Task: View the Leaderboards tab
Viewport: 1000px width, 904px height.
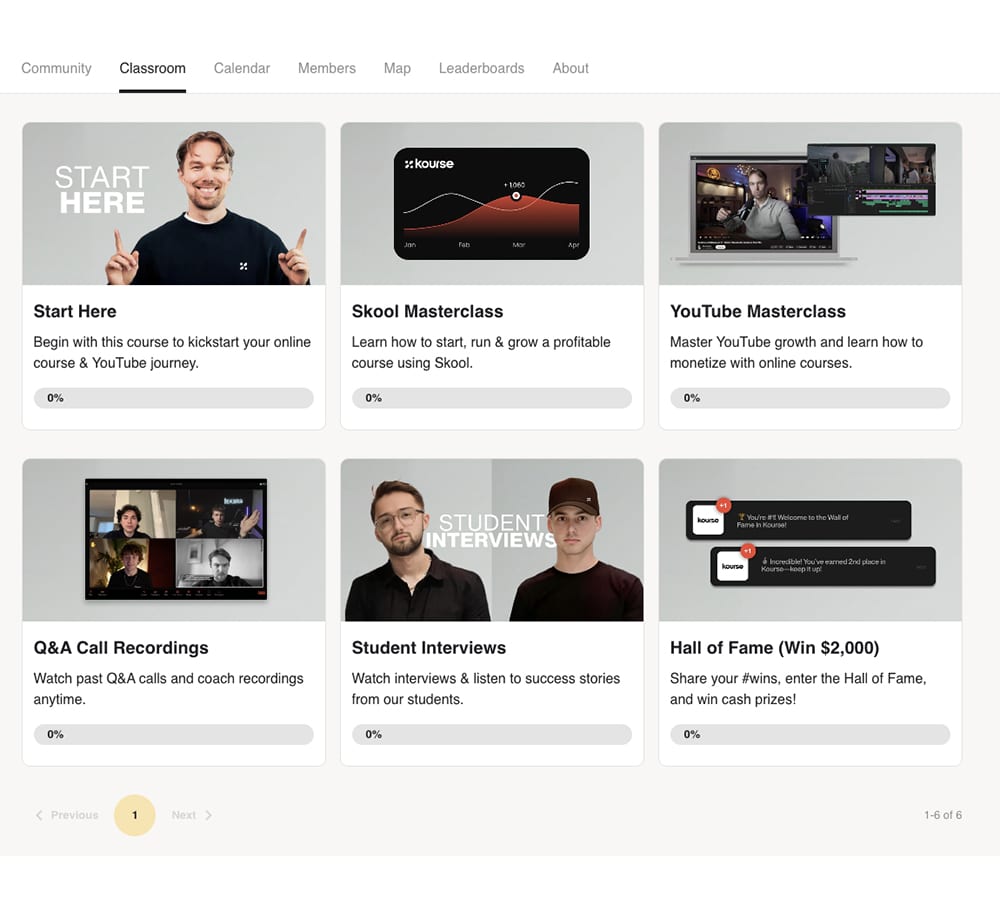Action: [x=482, y=68]
